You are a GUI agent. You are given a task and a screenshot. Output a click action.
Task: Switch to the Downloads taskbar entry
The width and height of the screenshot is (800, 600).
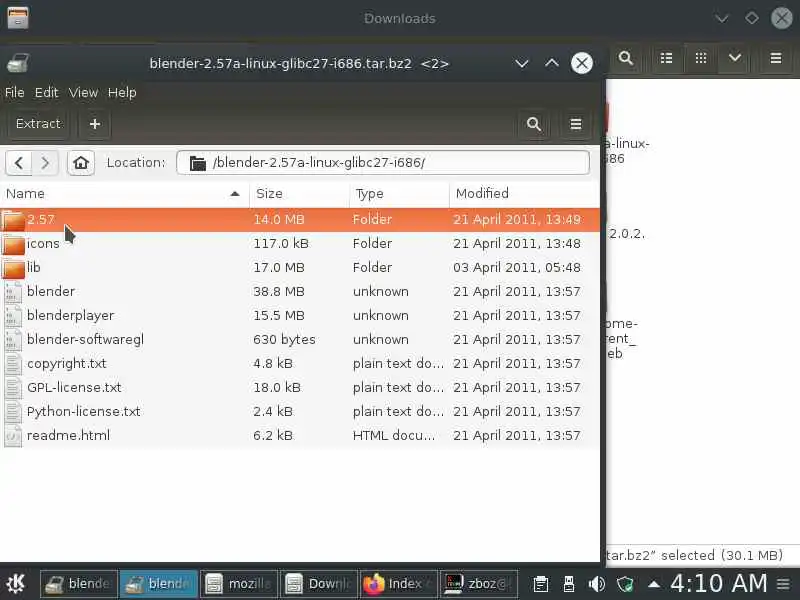(319, 584)
